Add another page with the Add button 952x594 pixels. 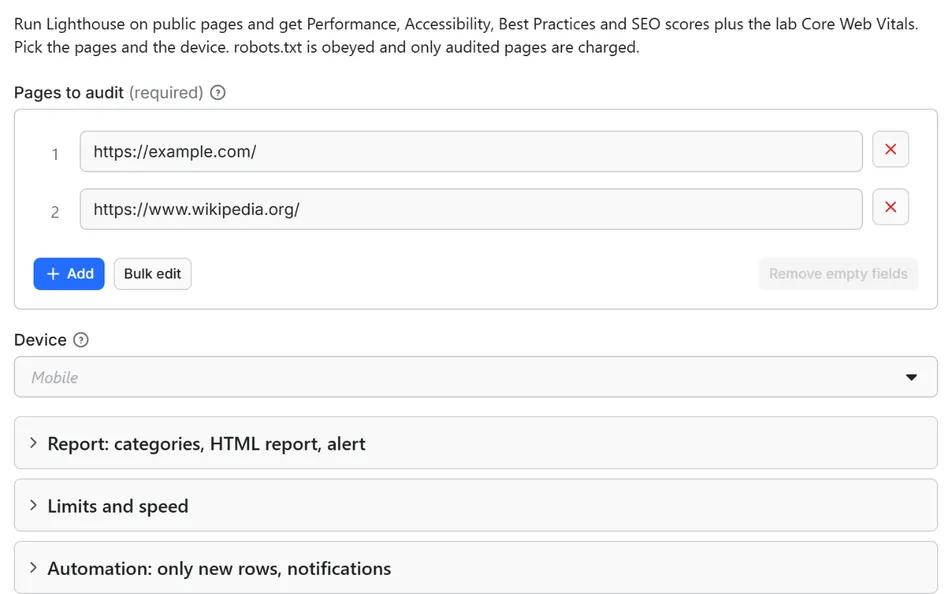click(x=69, y=274)
